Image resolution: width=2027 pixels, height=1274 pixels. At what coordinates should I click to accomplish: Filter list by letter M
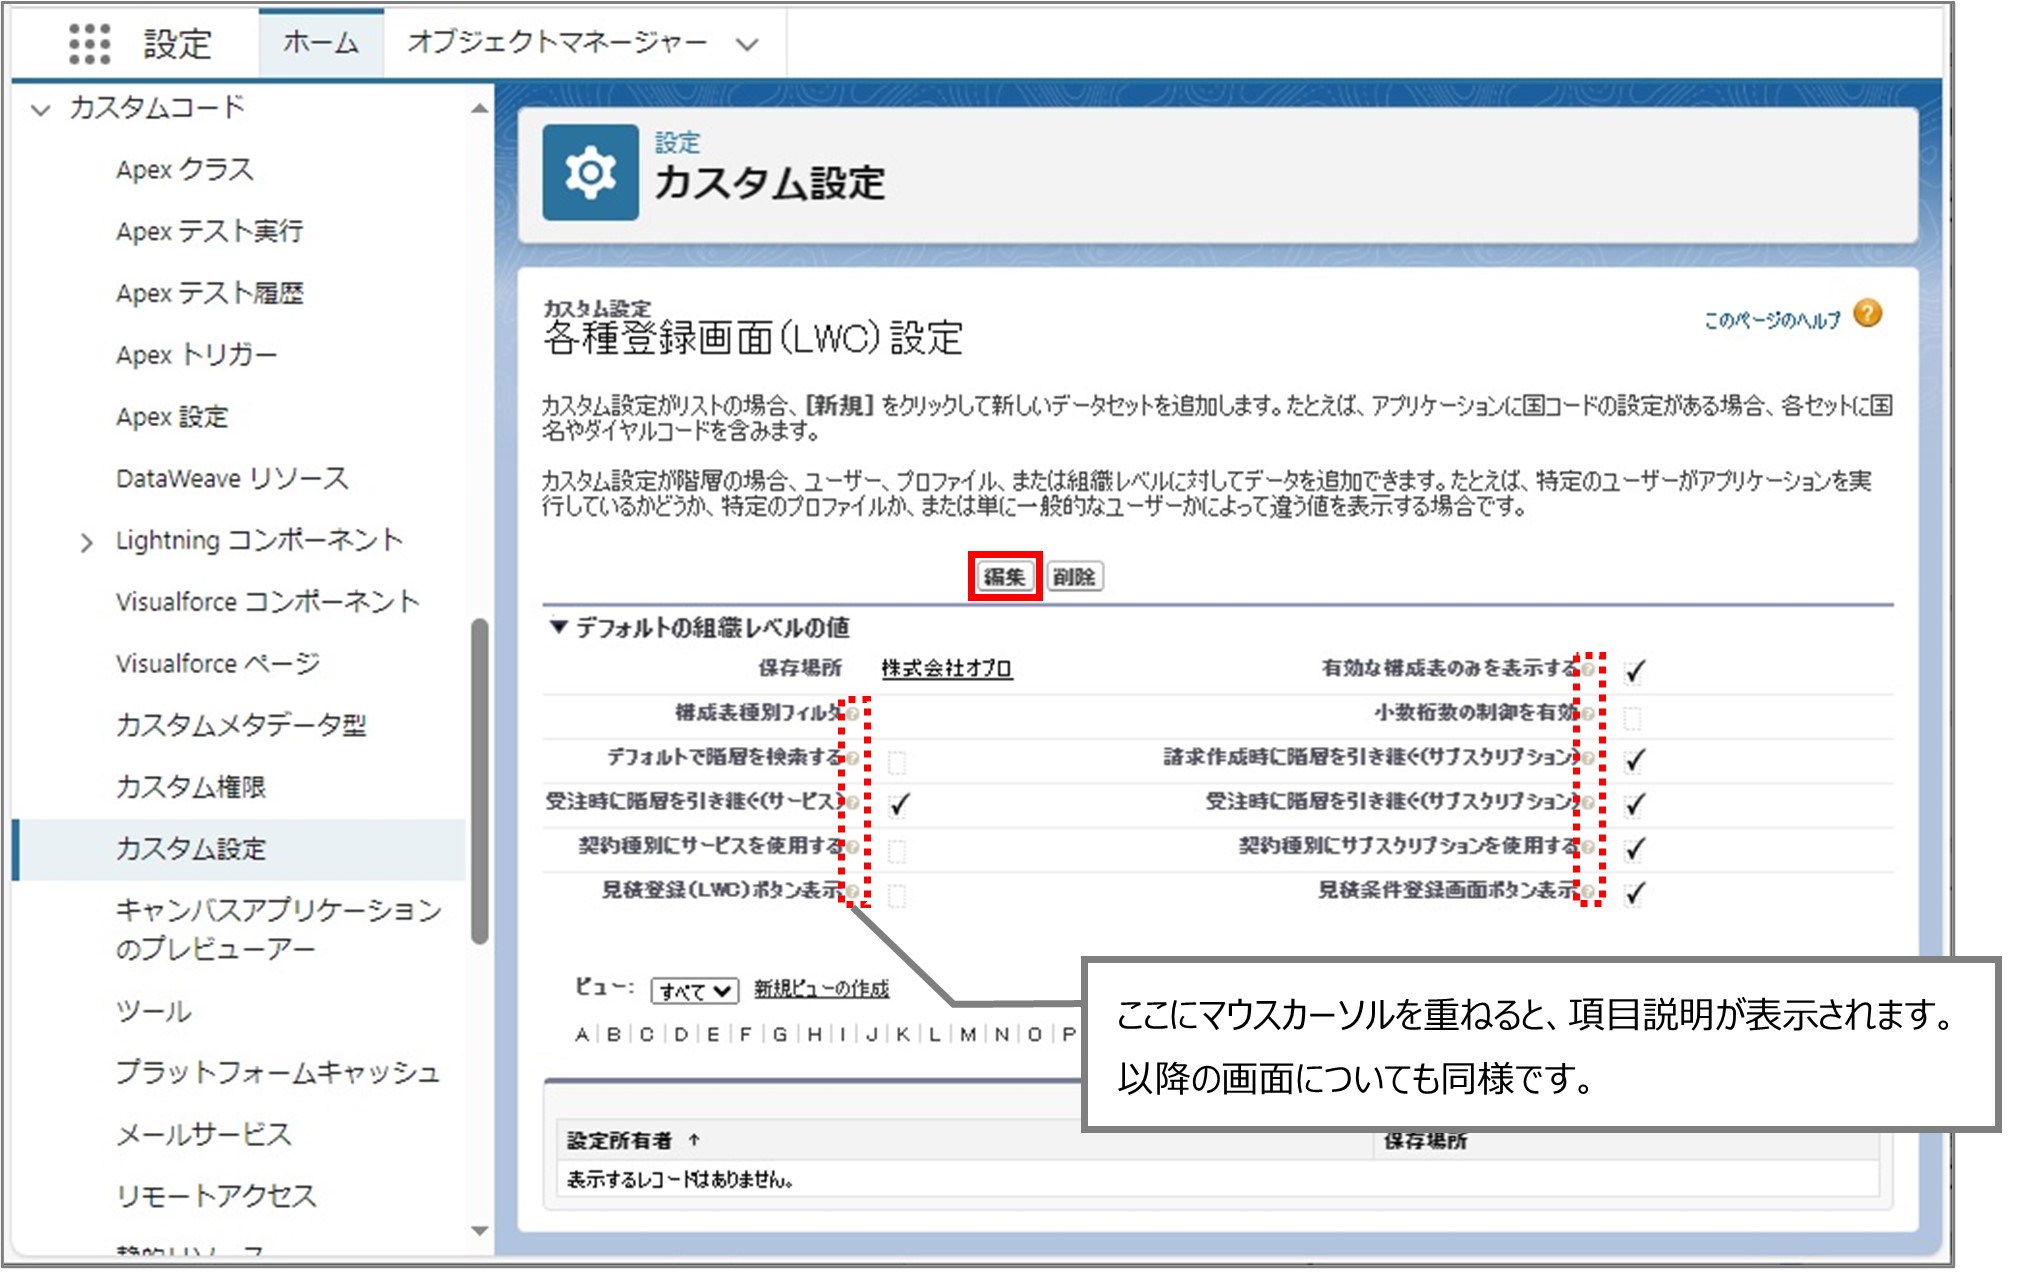(x=967, y=1034)
